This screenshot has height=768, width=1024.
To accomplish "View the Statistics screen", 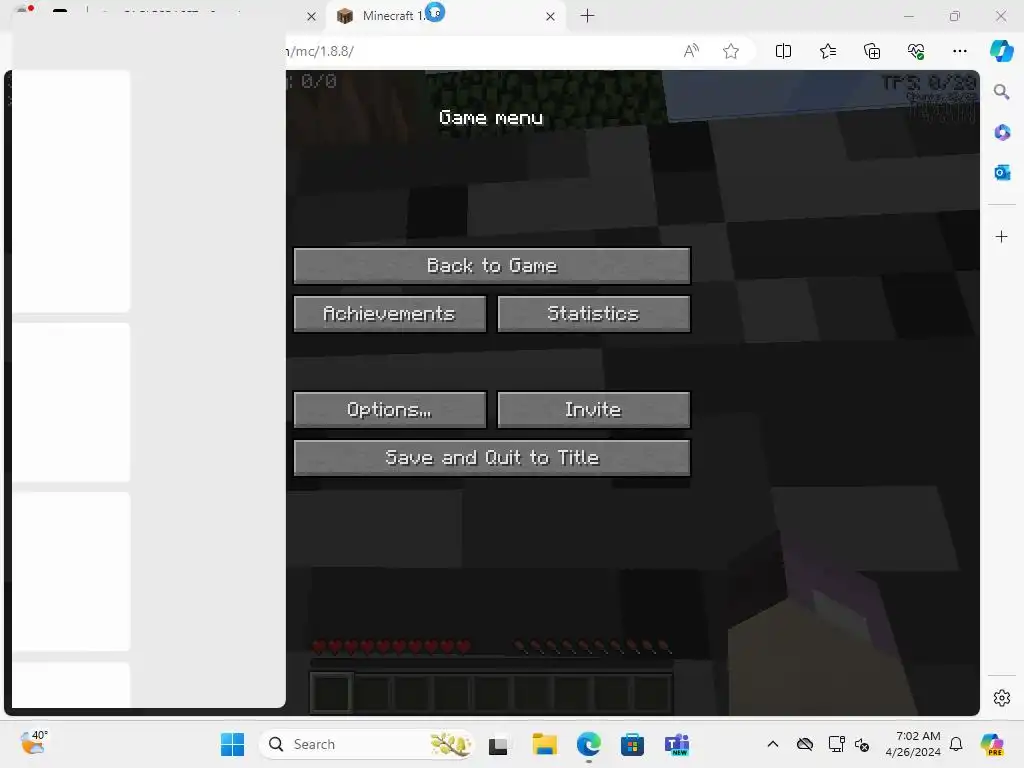I will pyautogui.click(x=594, y=313).
